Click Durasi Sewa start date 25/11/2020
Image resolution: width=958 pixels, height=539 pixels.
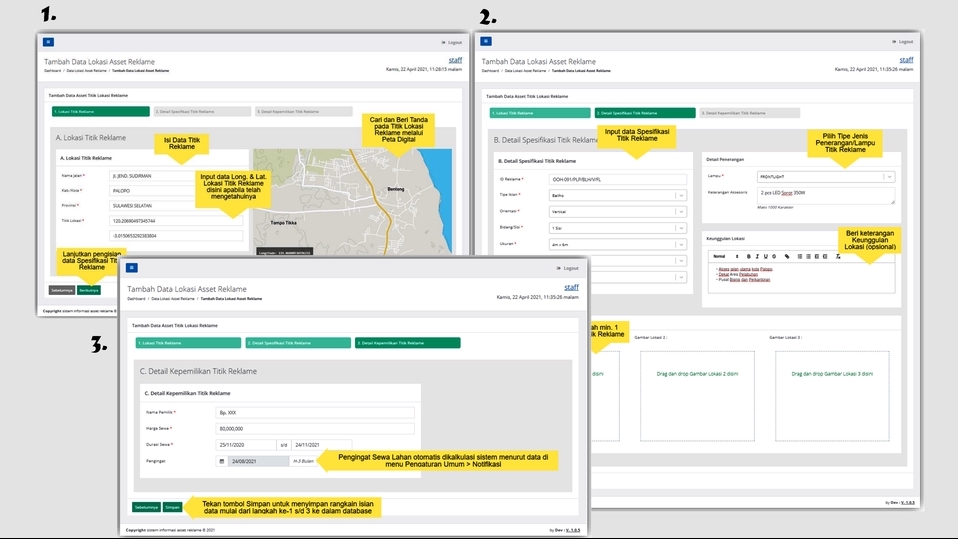point(246,445)
